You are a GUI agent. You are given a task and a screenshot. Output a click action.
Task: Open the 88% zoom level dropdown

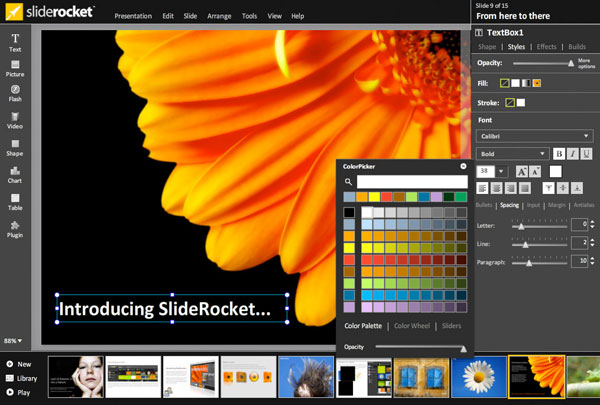pyautogui.click(x=13, y=340)
